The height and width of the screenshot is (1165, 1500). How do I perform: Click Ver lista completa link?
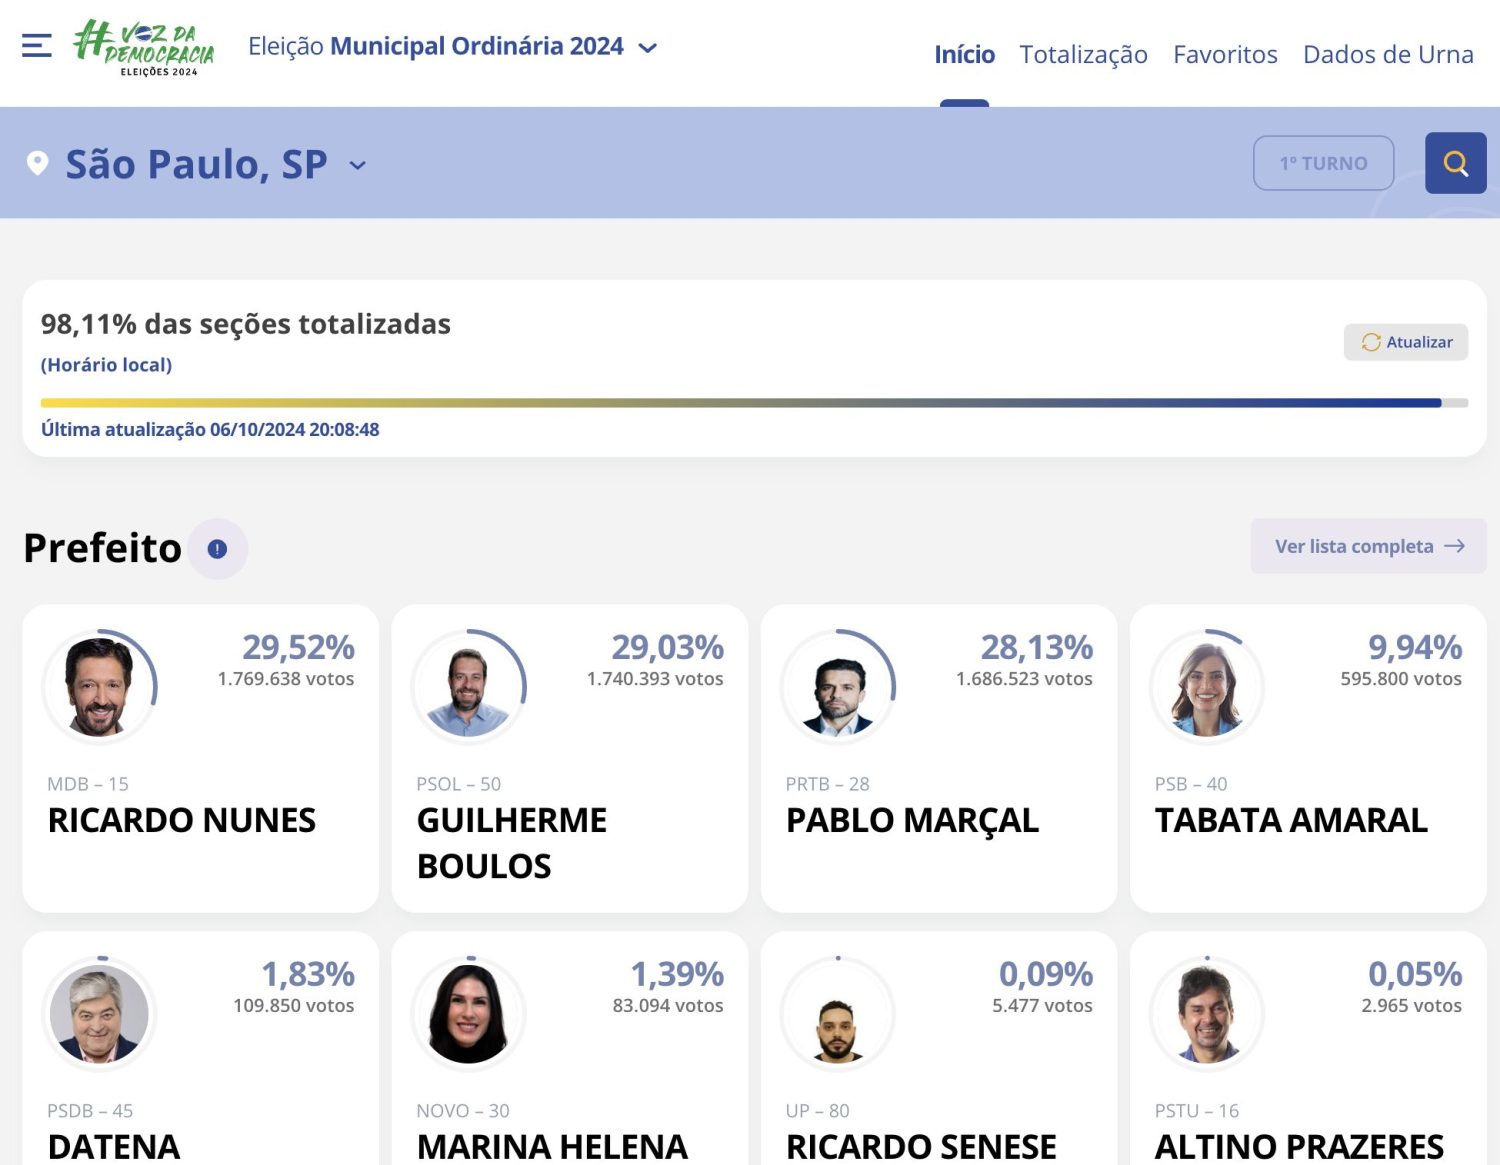click(x=1367, y=546)
